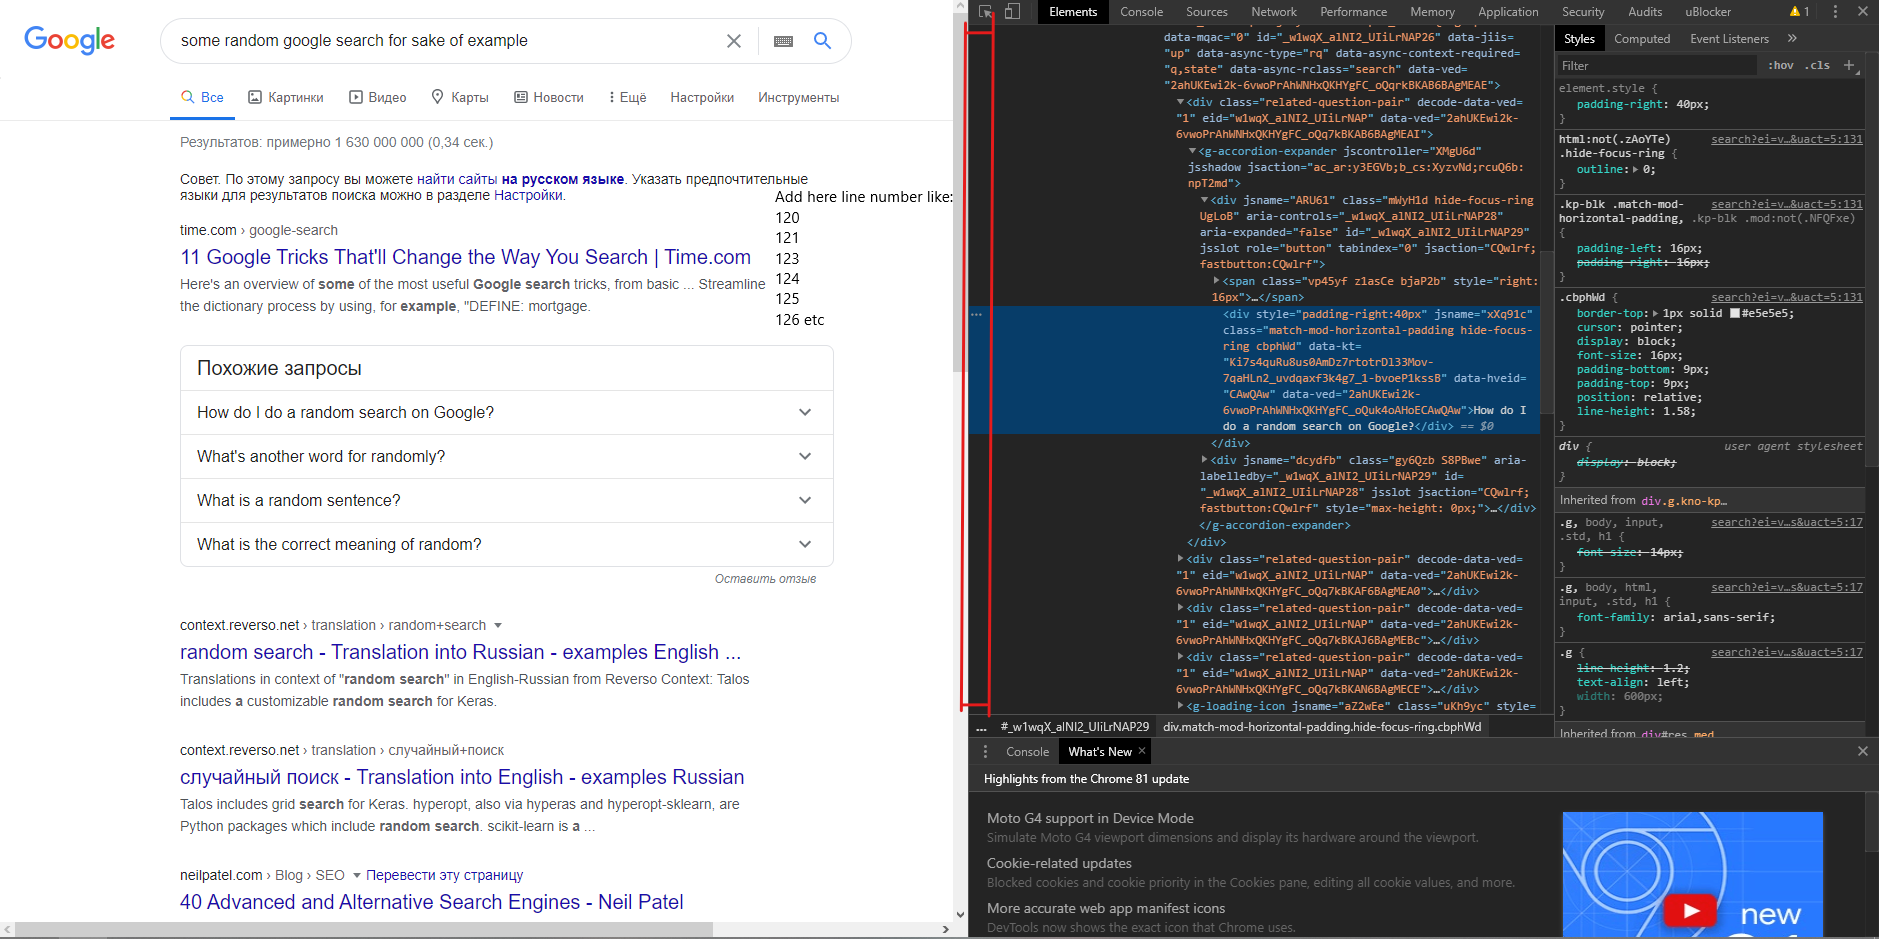Screen dimensions: 1879x939
Task: Click the page horizontal scrollbar thumb
Action: [364, 929]
